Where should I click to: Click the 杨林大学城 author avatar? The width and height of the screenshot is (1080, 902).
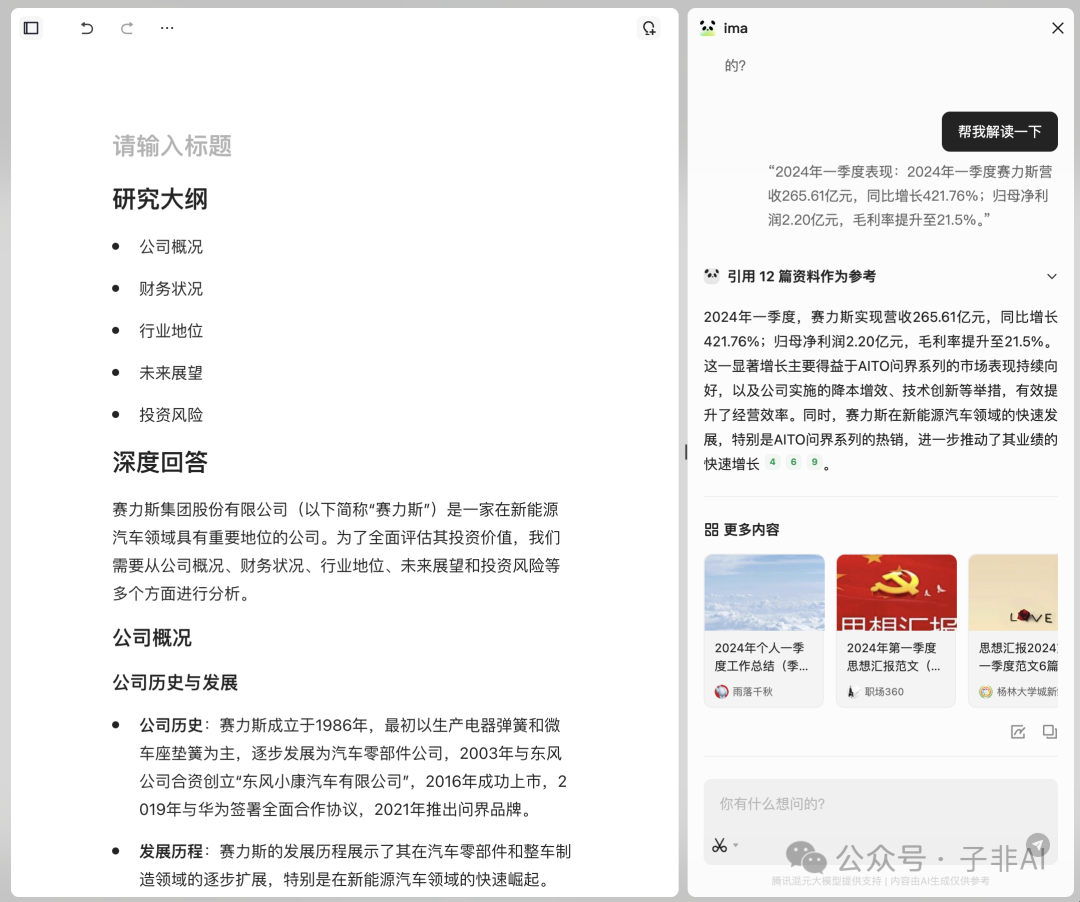click(986, 691)
